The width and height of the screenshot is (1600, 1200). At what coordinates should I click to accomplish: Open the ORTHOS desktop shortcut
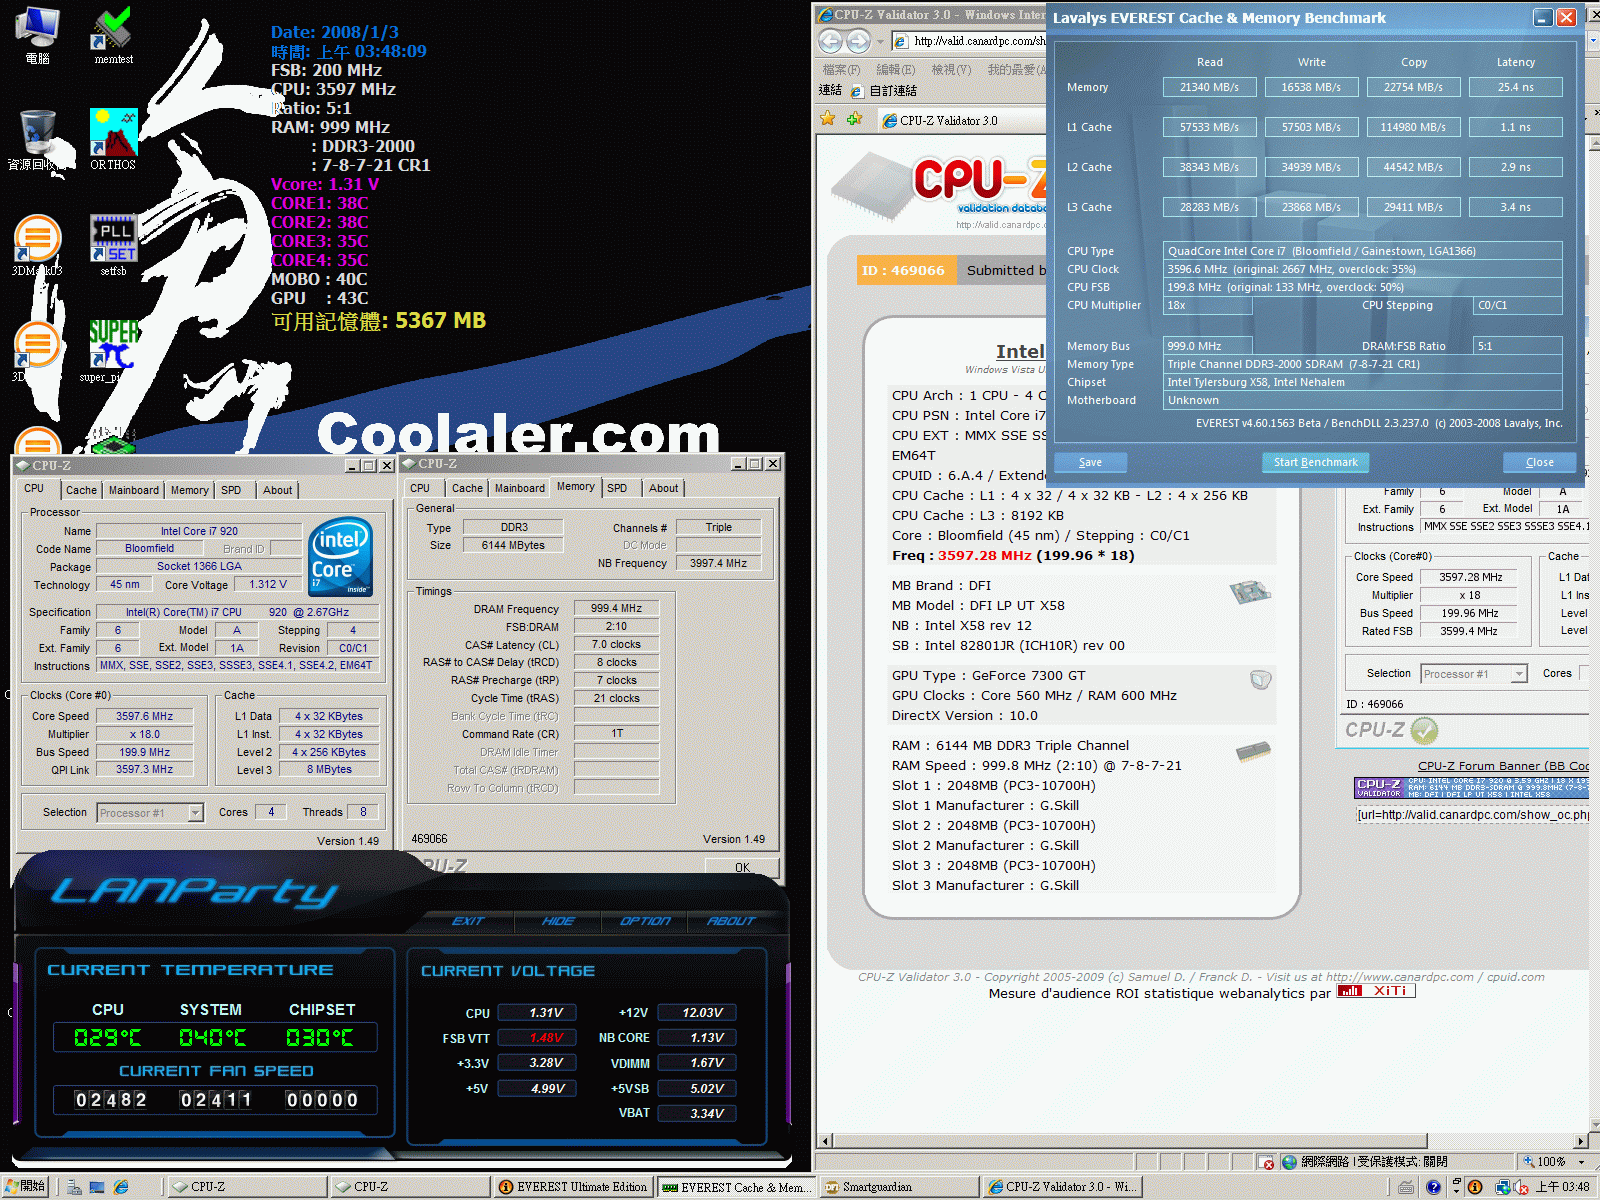click(113, 139)
